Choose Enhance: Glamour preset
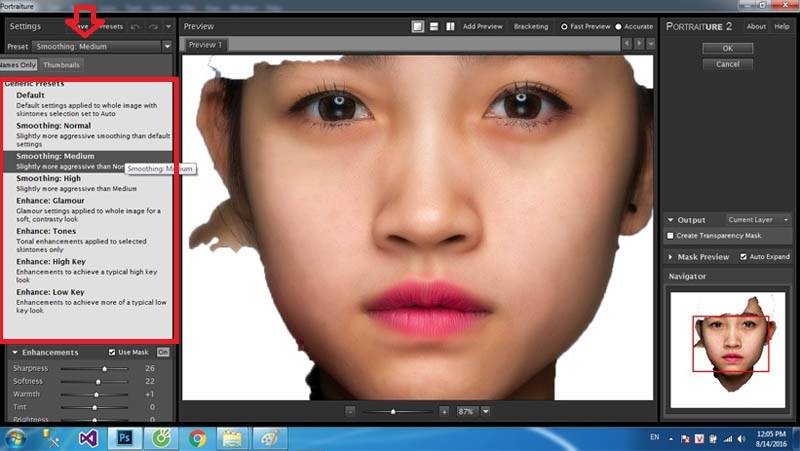 pos(87,209)
